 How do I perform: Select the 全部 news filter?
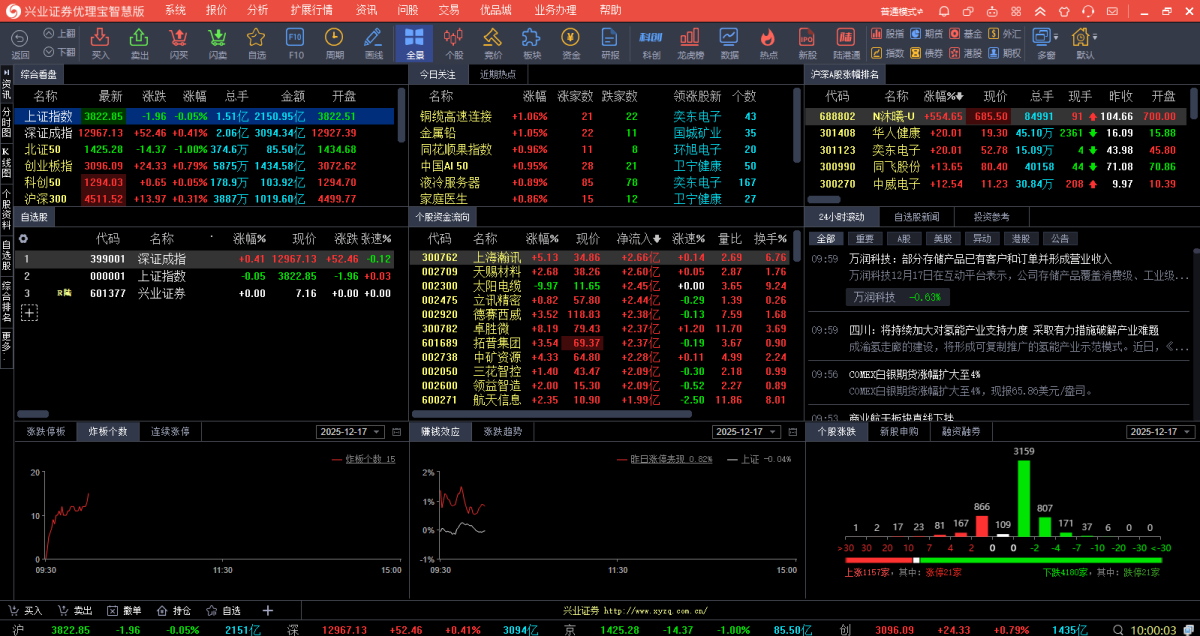click(825, 239)
